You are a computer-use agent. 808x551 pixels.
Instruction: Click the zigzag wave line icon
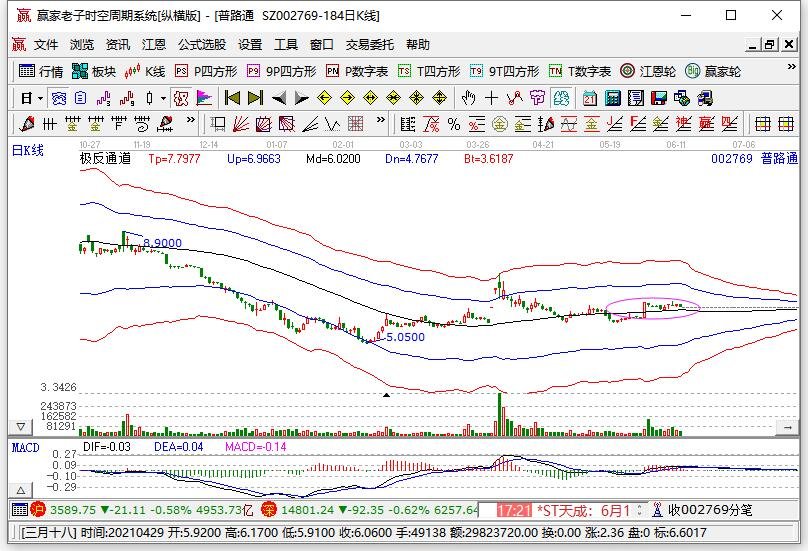click(x=332, y=124)
